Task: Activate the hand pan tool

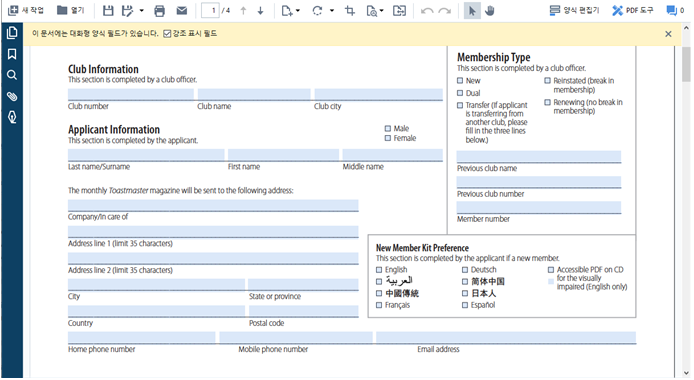Action: pyautogui.click(x=490, y=11)
